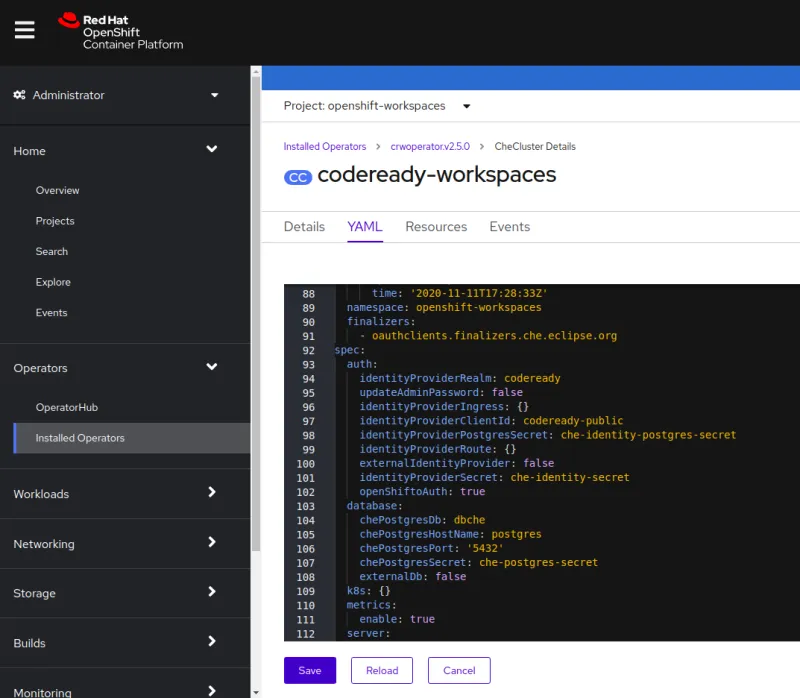
Task: Go to OperatorHub in the sidebar
Action: tap(66, 407)
